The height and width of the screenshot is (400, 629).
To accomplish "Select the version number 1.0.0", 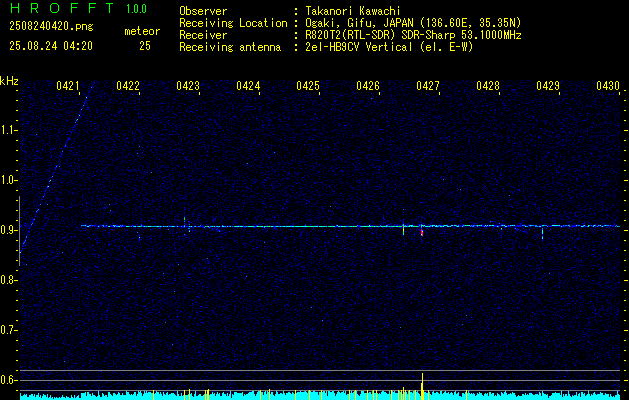I will [x=136, y=9].
